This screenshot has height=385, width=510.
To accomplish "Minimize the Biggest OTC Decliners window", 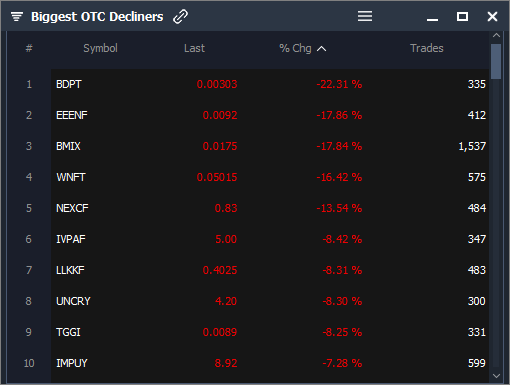I will pos(432,19).
